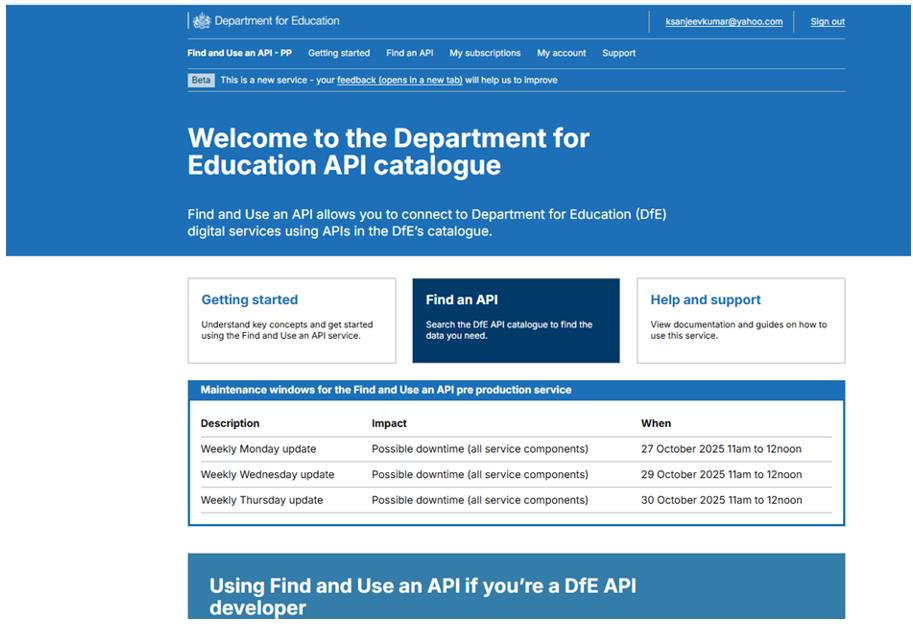Click the Welcome to the Department for Education heading
This screenshot has height=637, width=913.
388,151
